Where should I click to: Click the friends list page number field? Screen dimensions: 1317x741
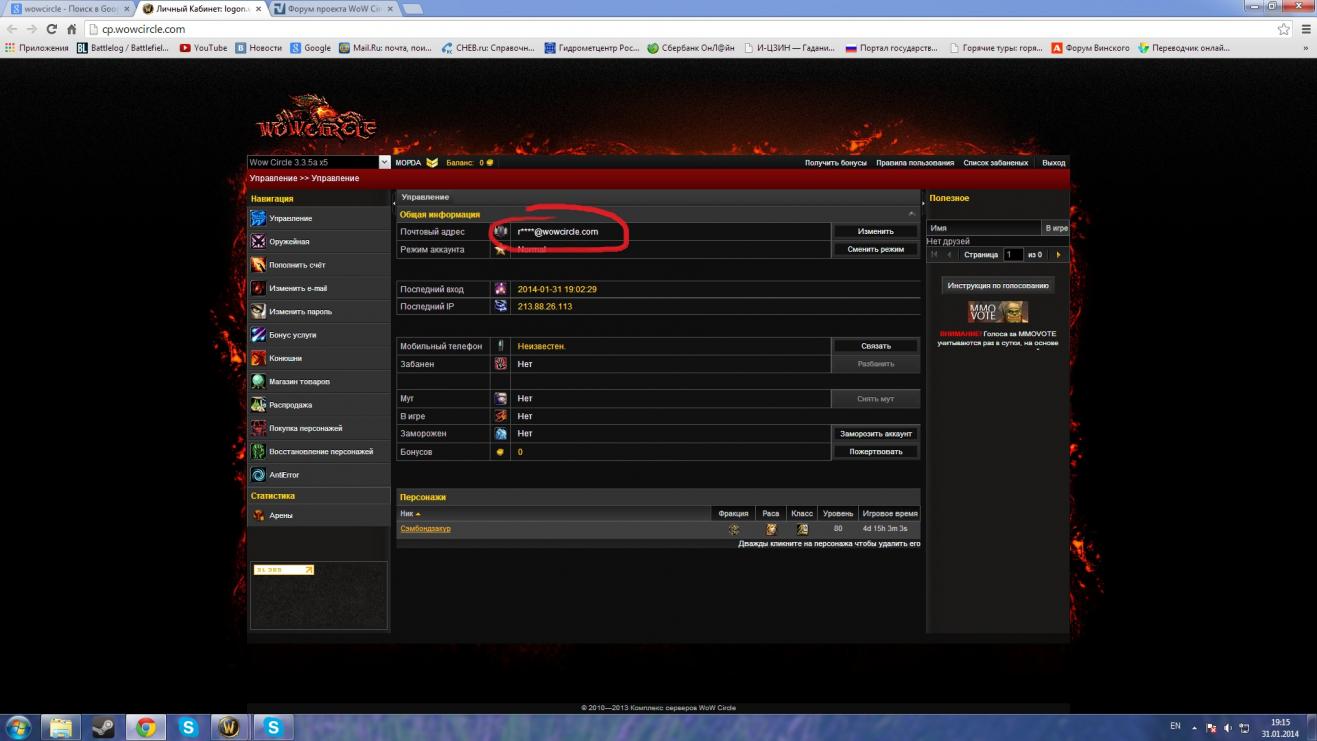coord(1012,255)
